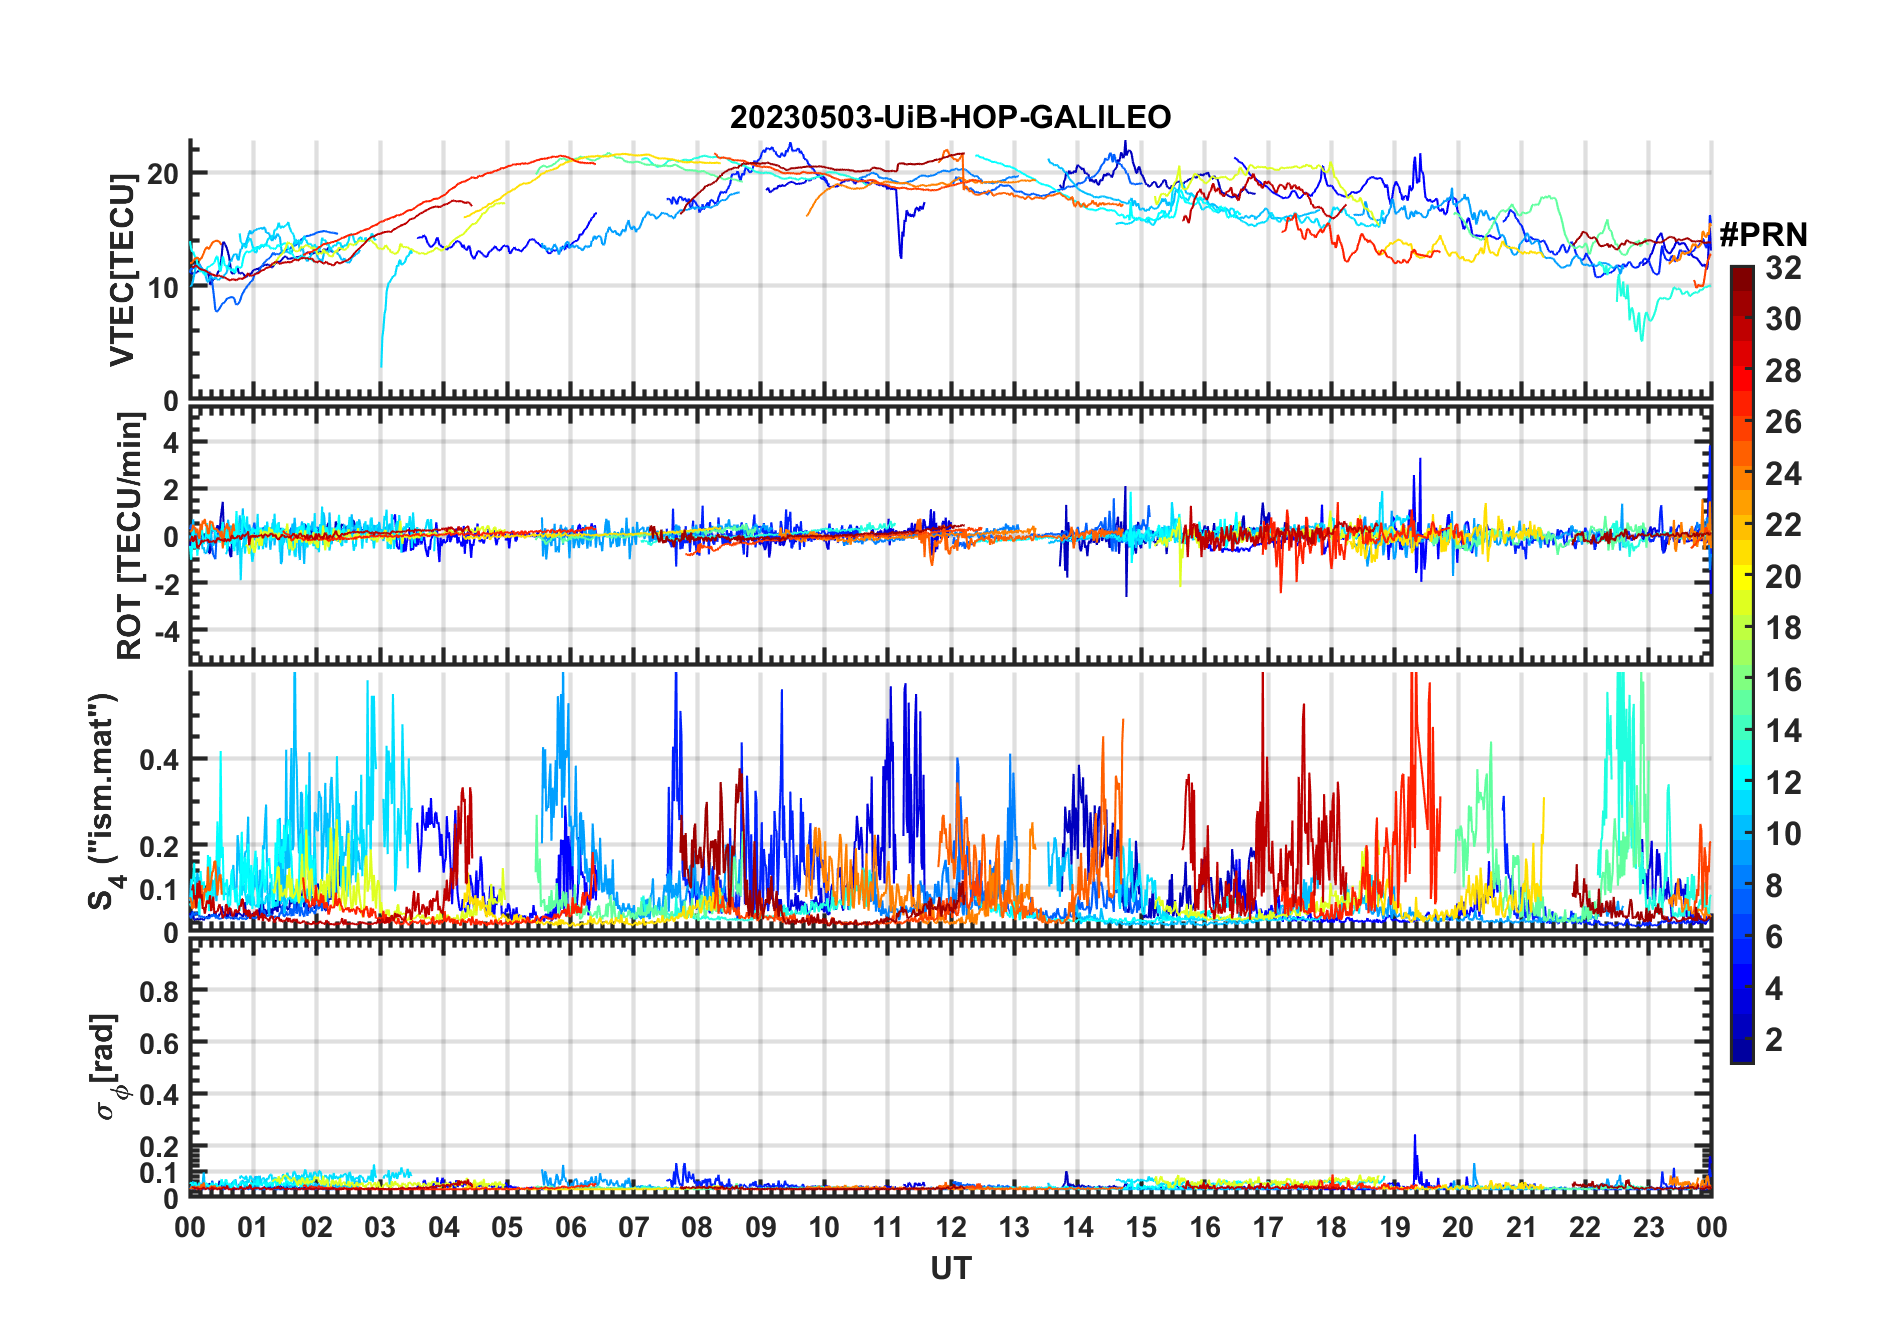Click the sigma phi [rad] y-axis label

click(107, 1066)
